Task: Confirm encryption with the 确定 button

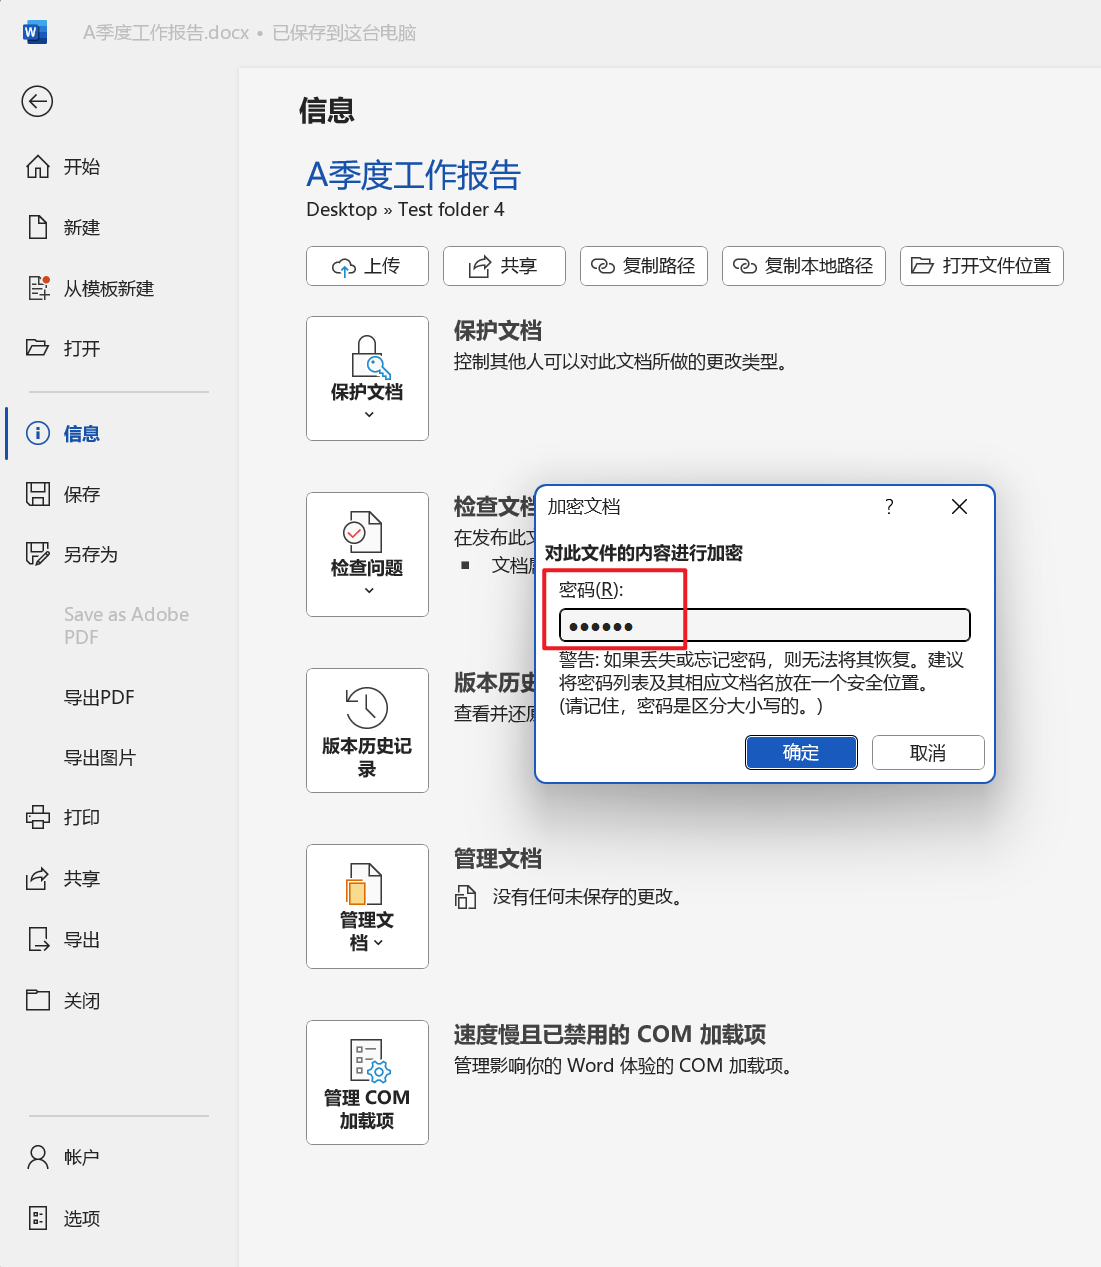Action: pos(801,752)
